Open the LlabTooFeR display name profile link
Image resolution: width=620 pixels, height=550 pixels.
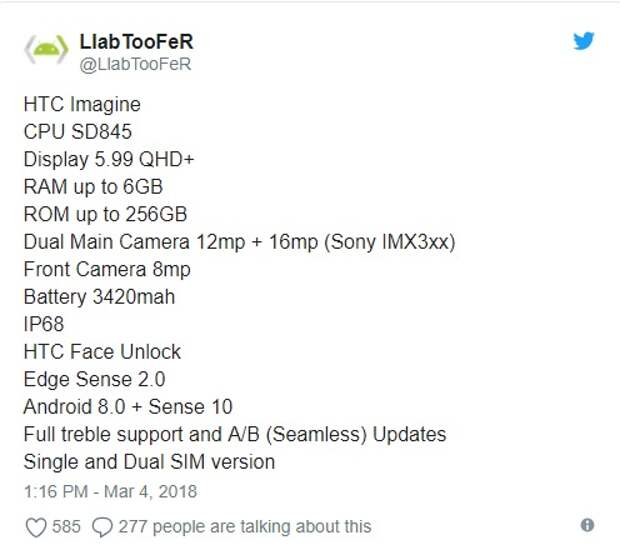tap(136, 42)
